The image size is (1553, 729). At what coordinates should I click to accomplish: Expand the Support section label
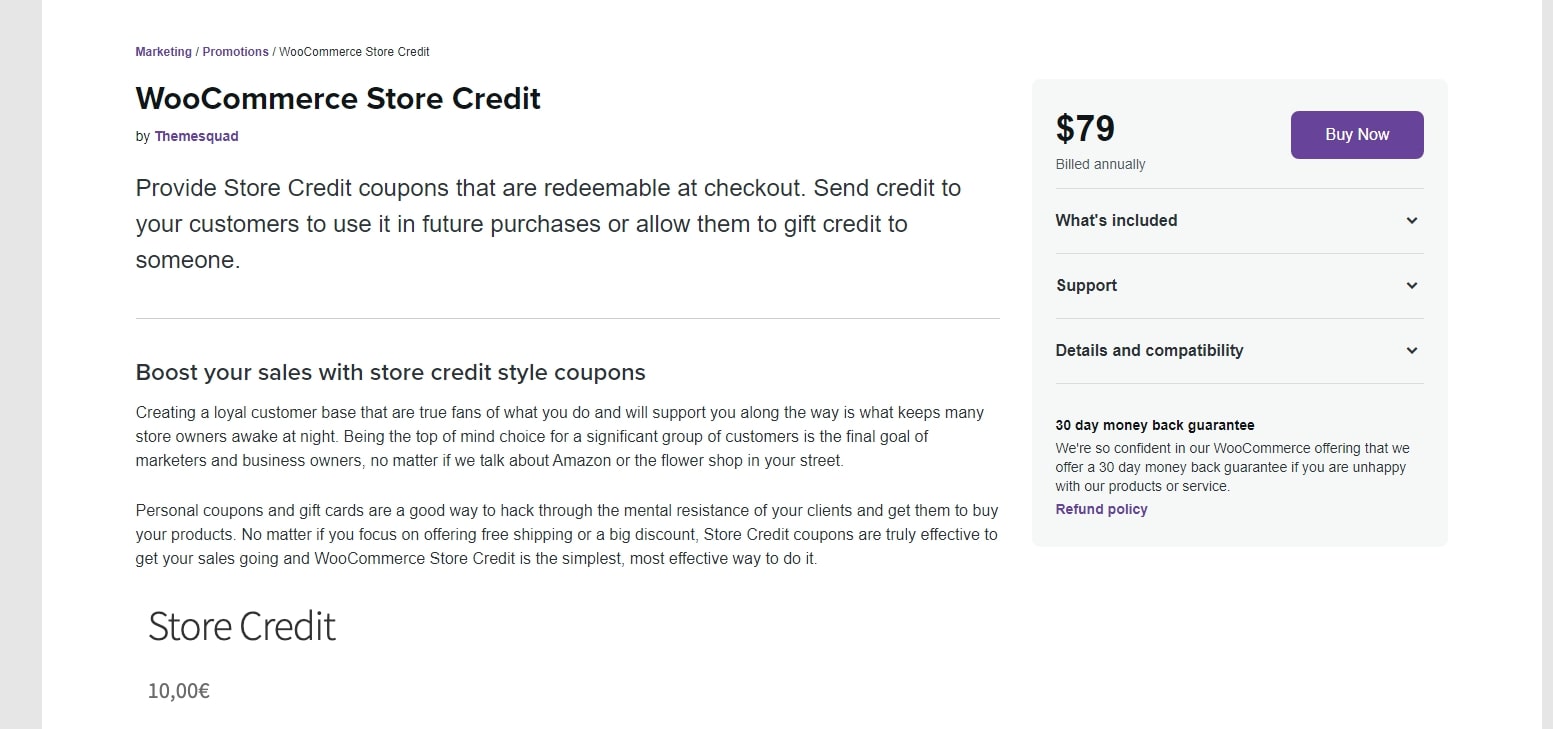click(x=1086, y=286)
